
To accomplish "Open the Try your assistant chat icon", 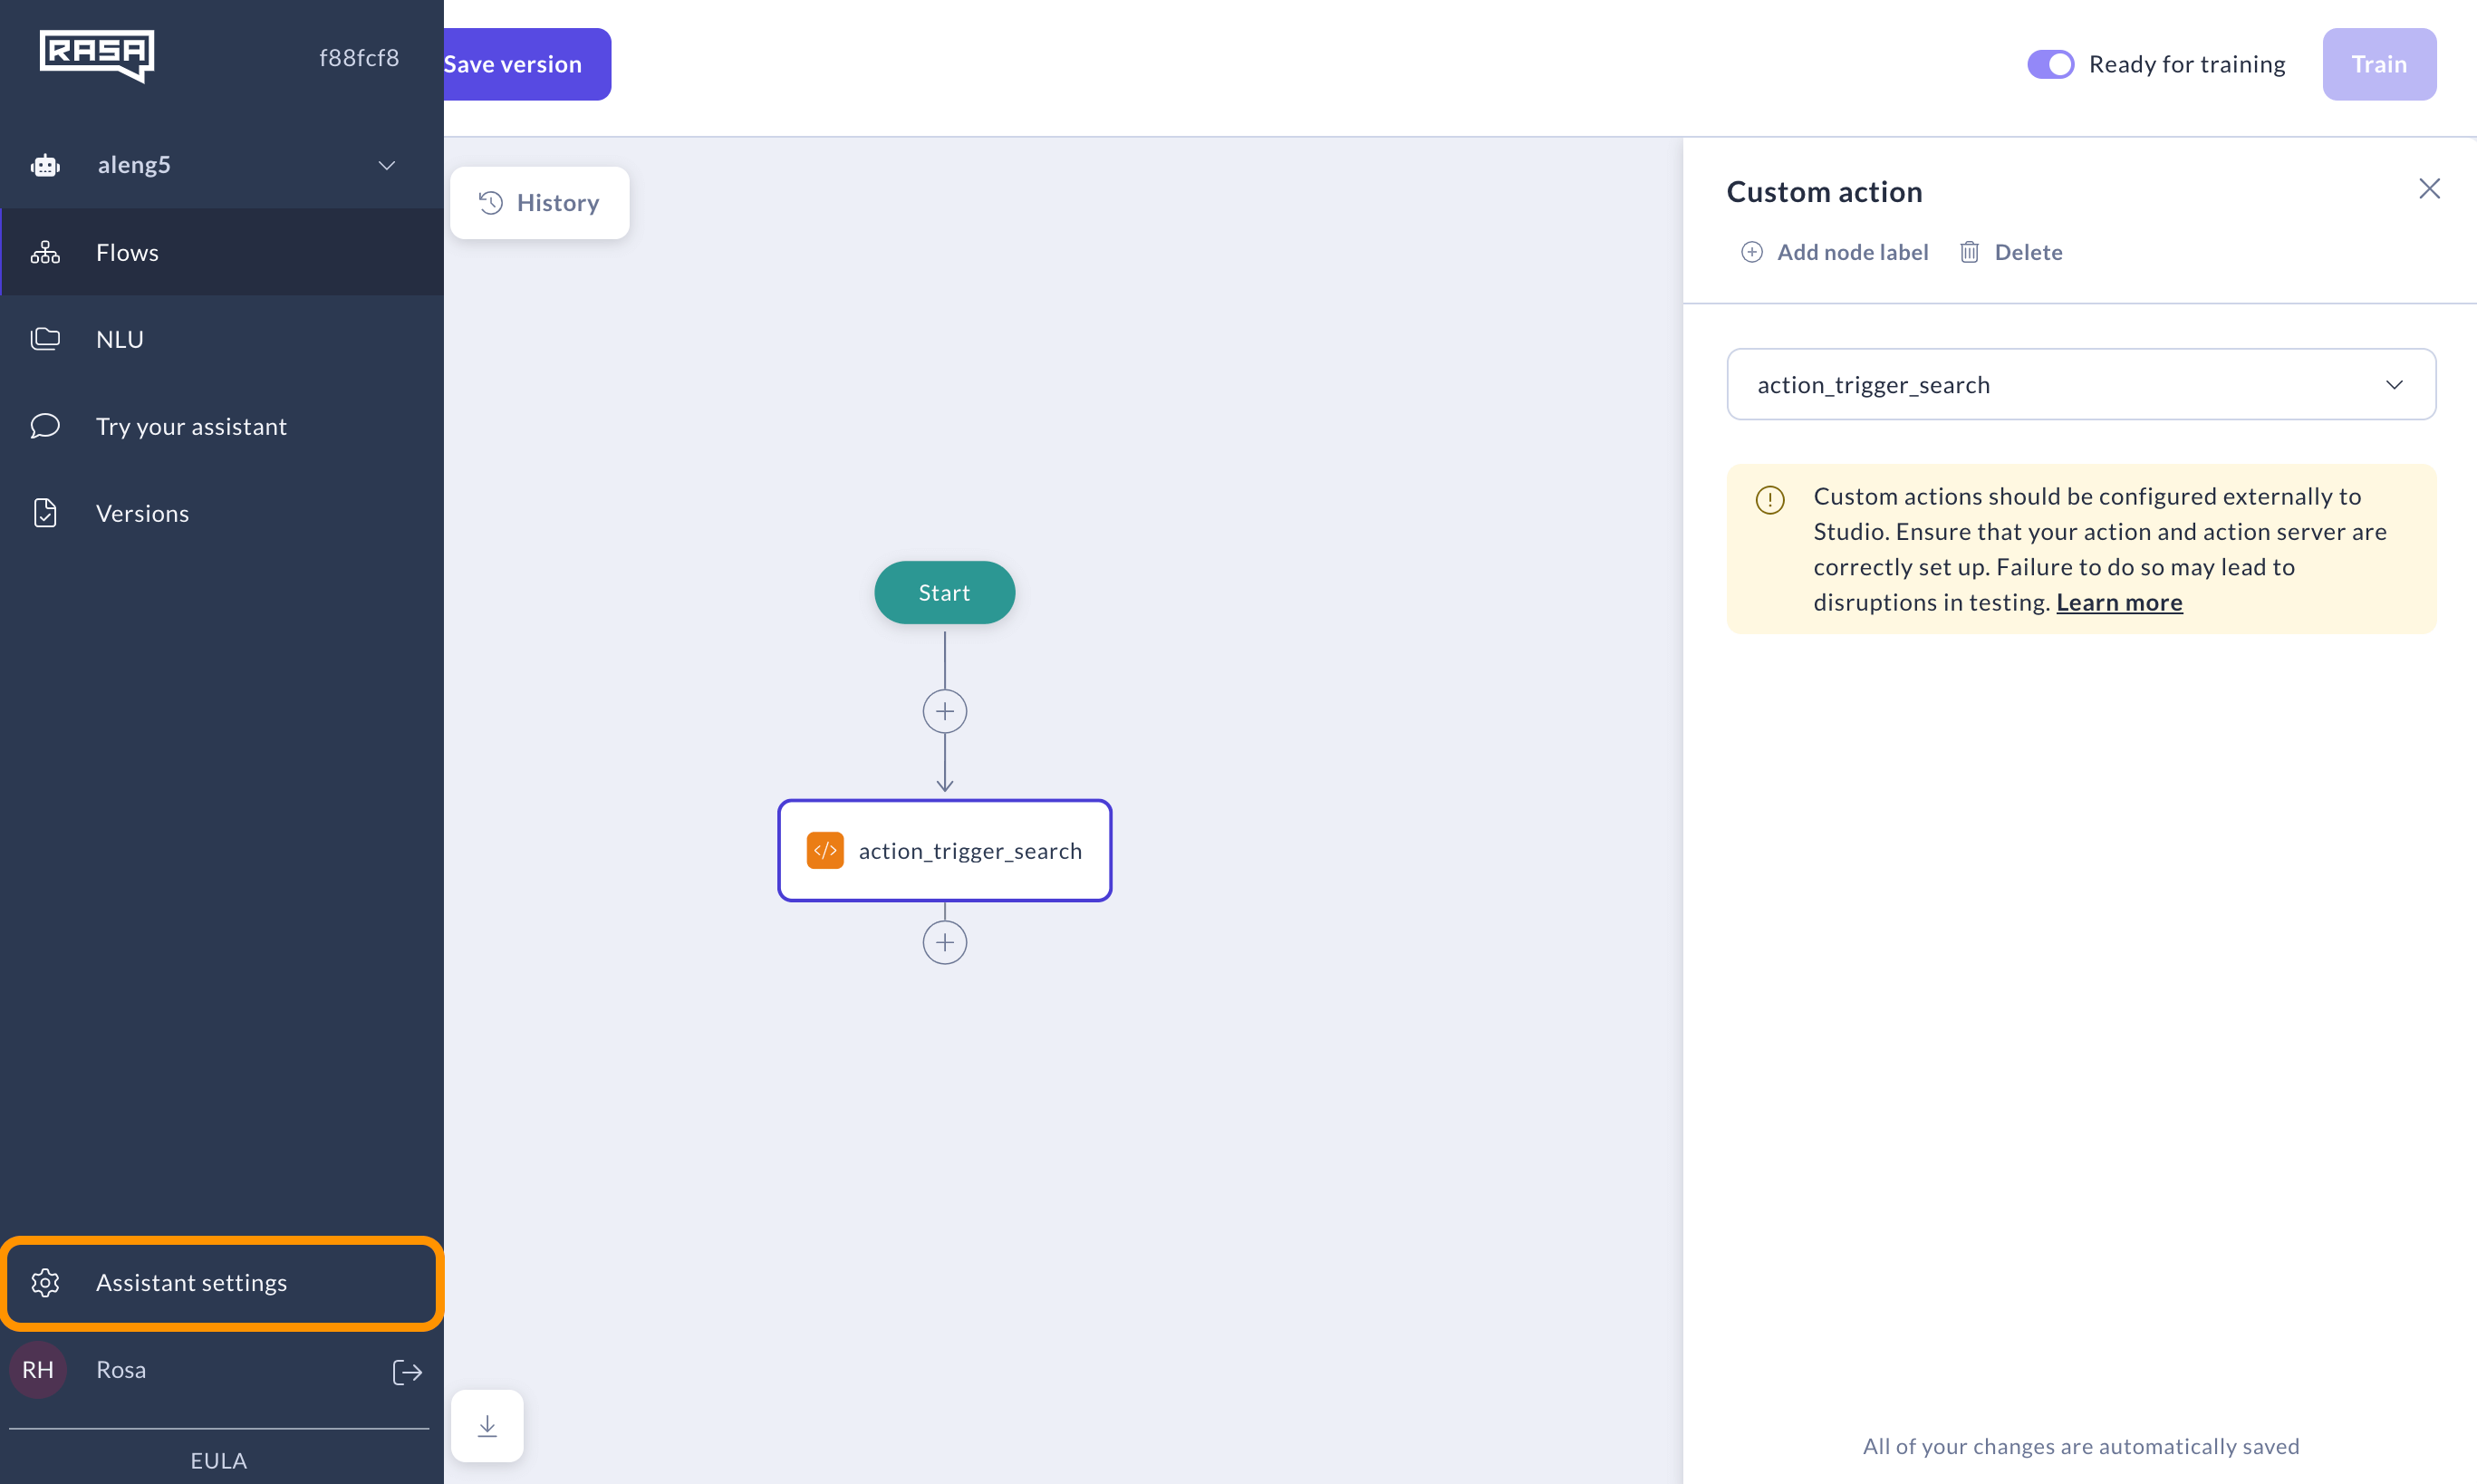I will [x=44, y=425].
